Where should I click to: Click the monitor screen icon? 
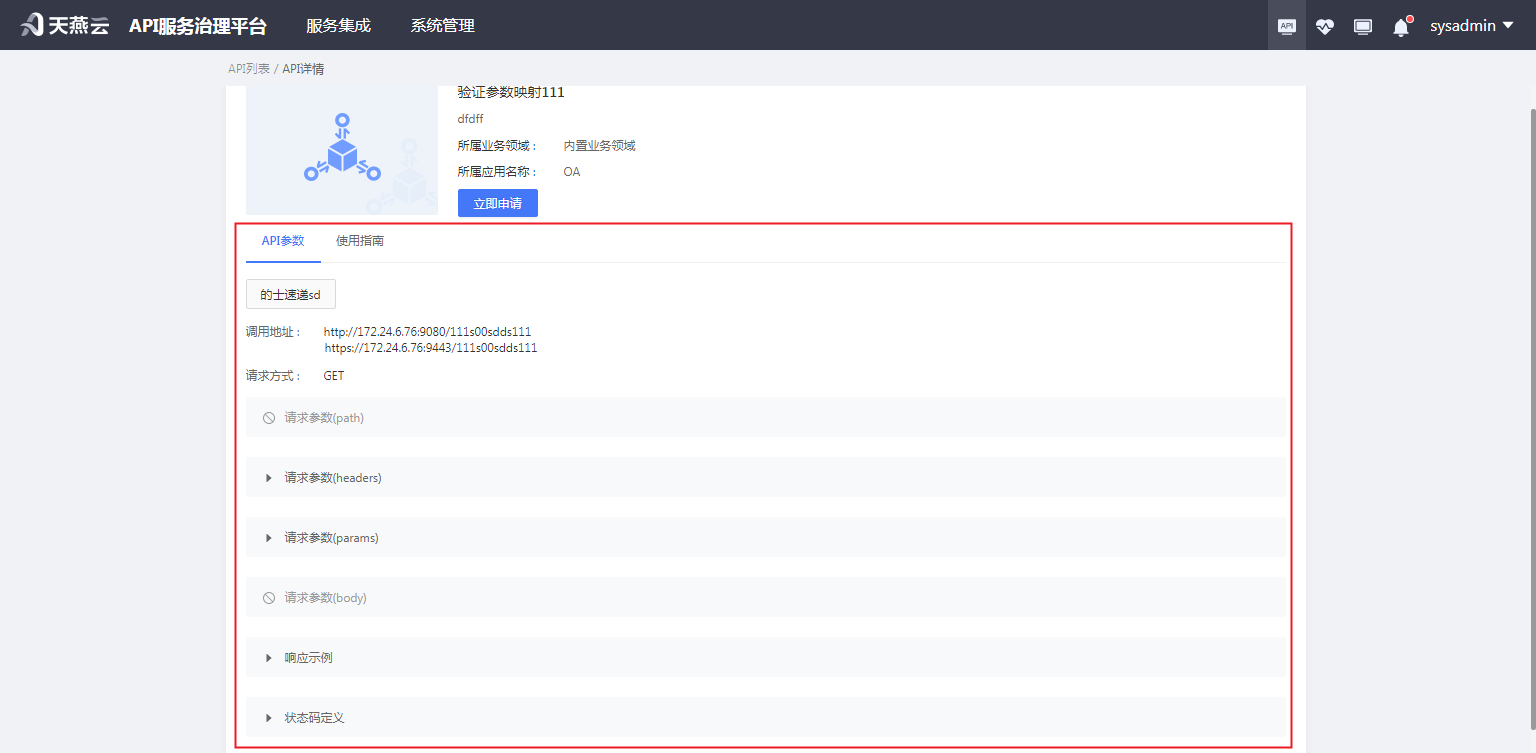pyautogui.click(x=1363, y=27)
